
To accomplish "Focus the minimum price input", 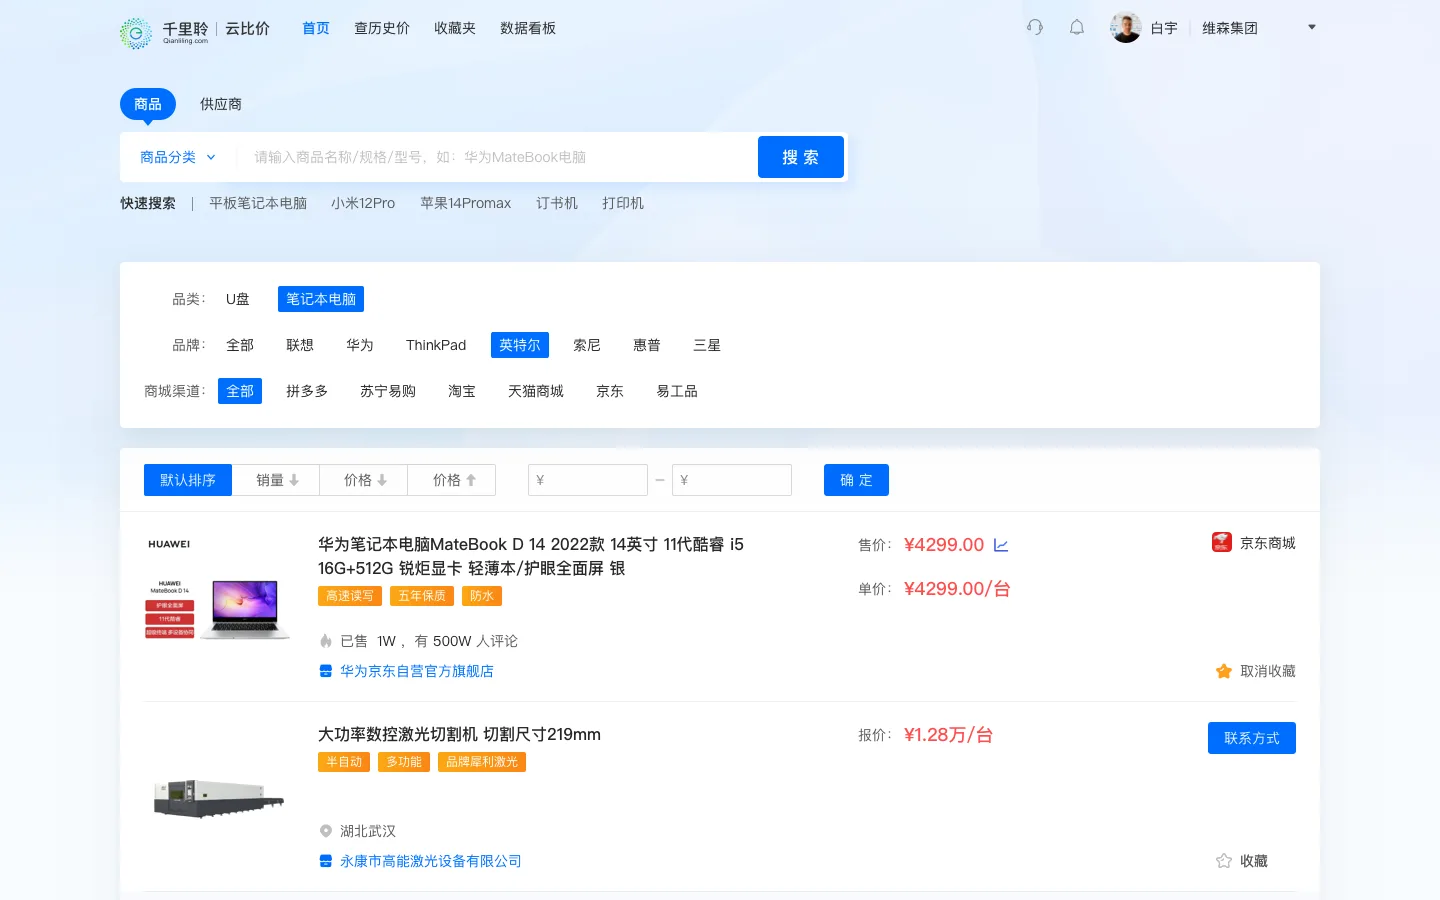I will tap(588, 480).
